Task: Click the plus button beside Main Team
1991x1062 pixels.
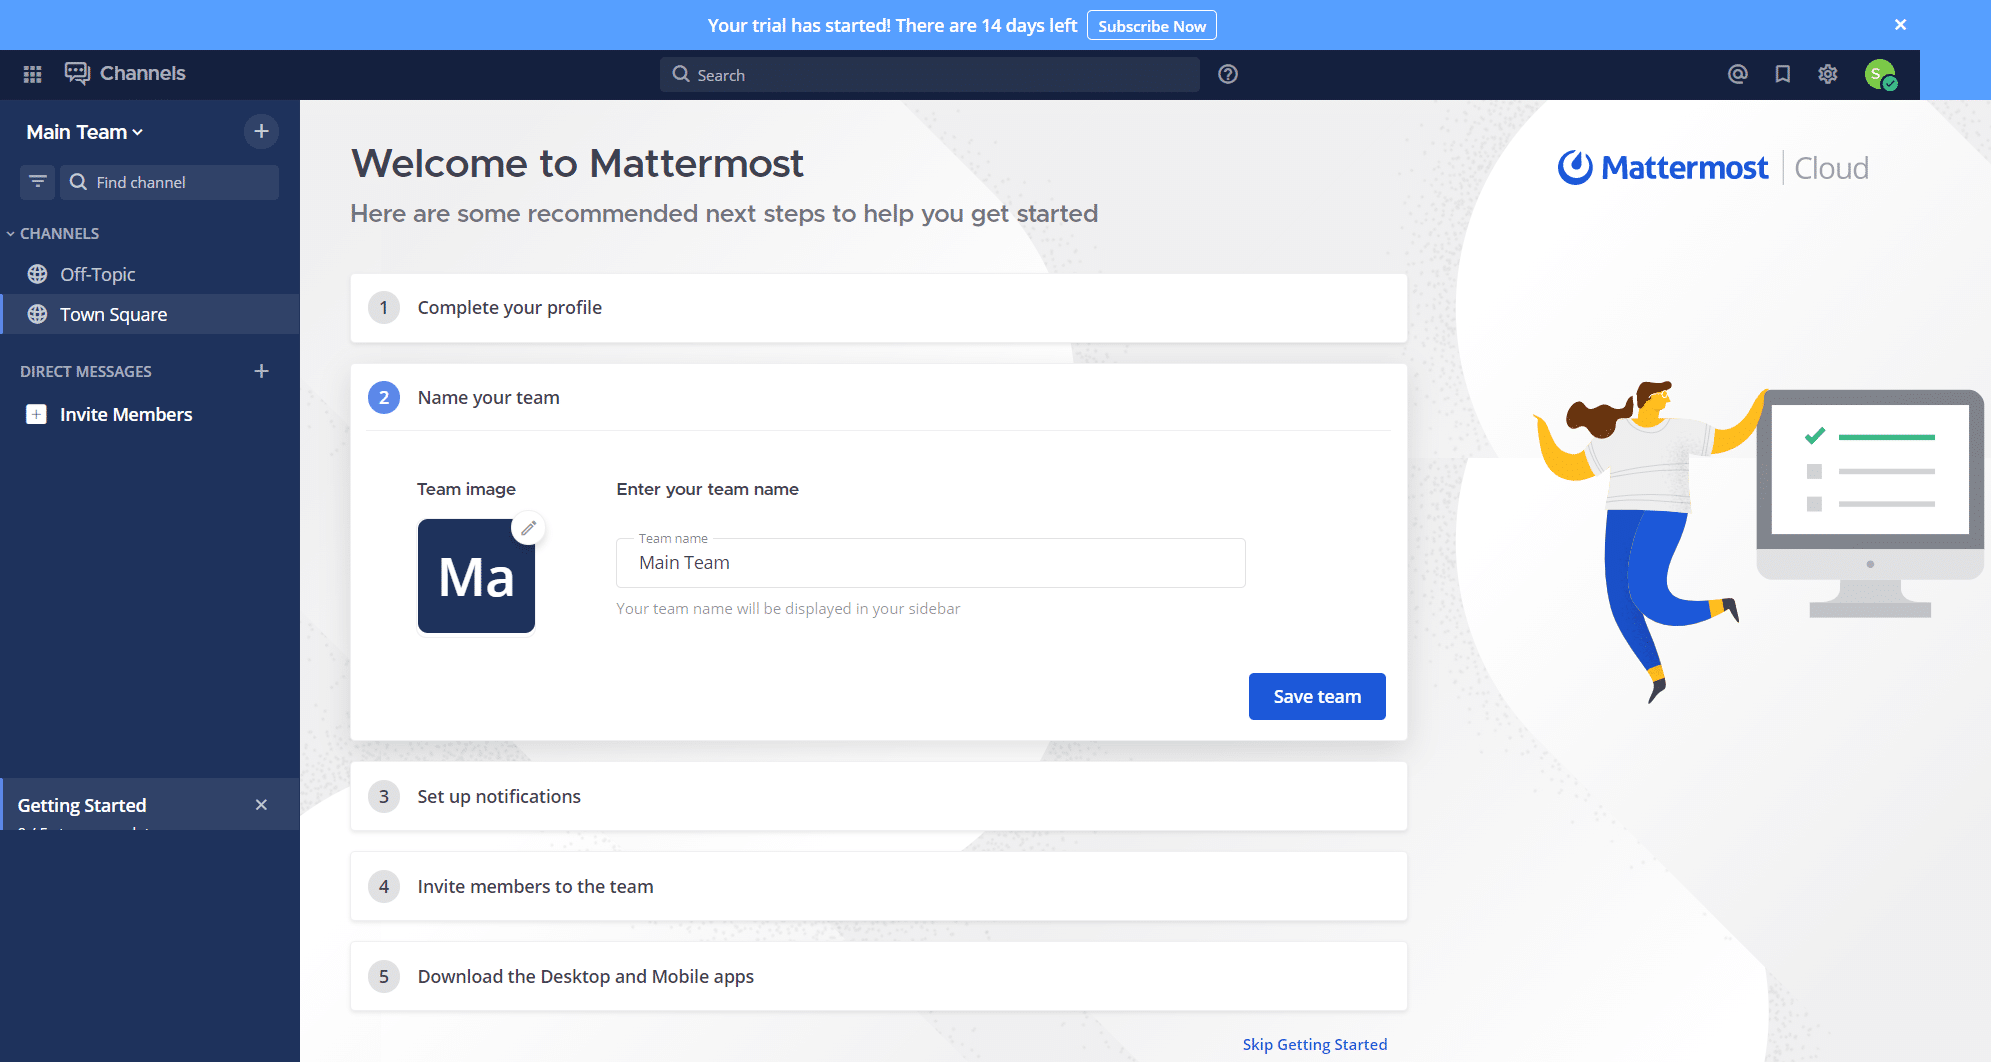Action: pyautogui.click(x=261, y=131)
